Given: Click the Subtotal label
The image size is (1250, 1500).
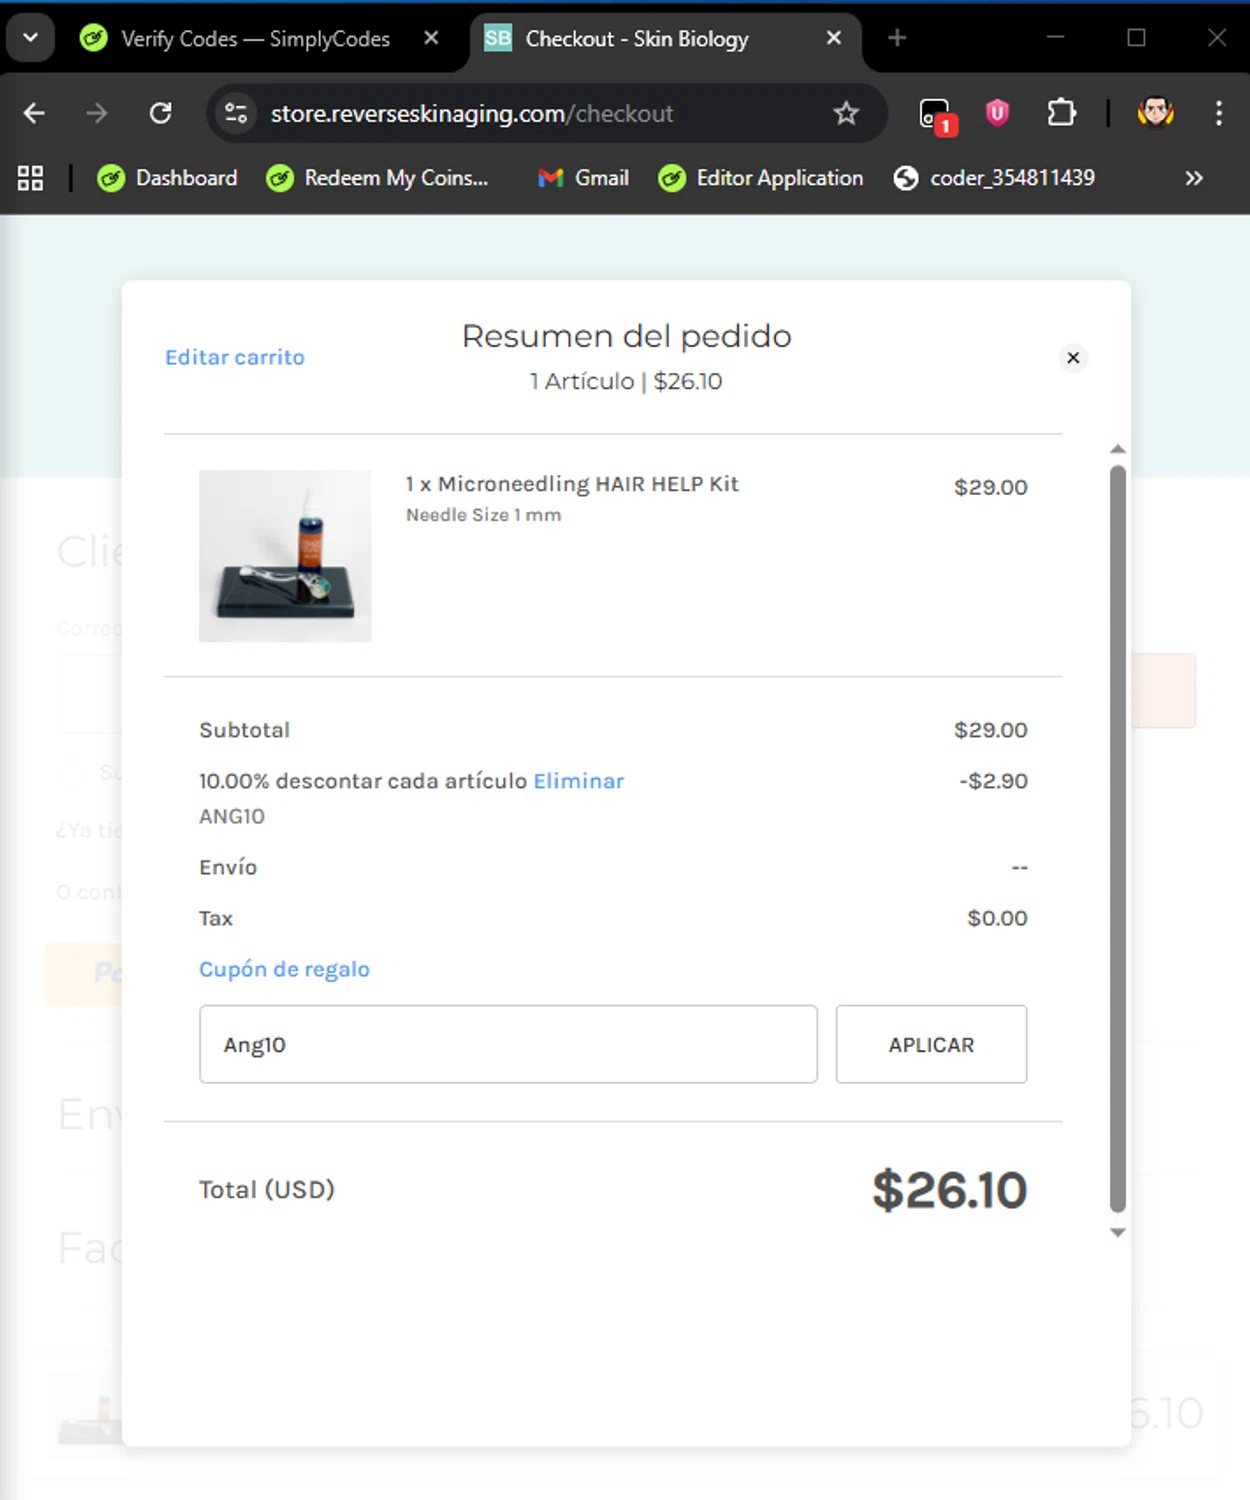Looking at the screenshot, I should coord(244,730).
